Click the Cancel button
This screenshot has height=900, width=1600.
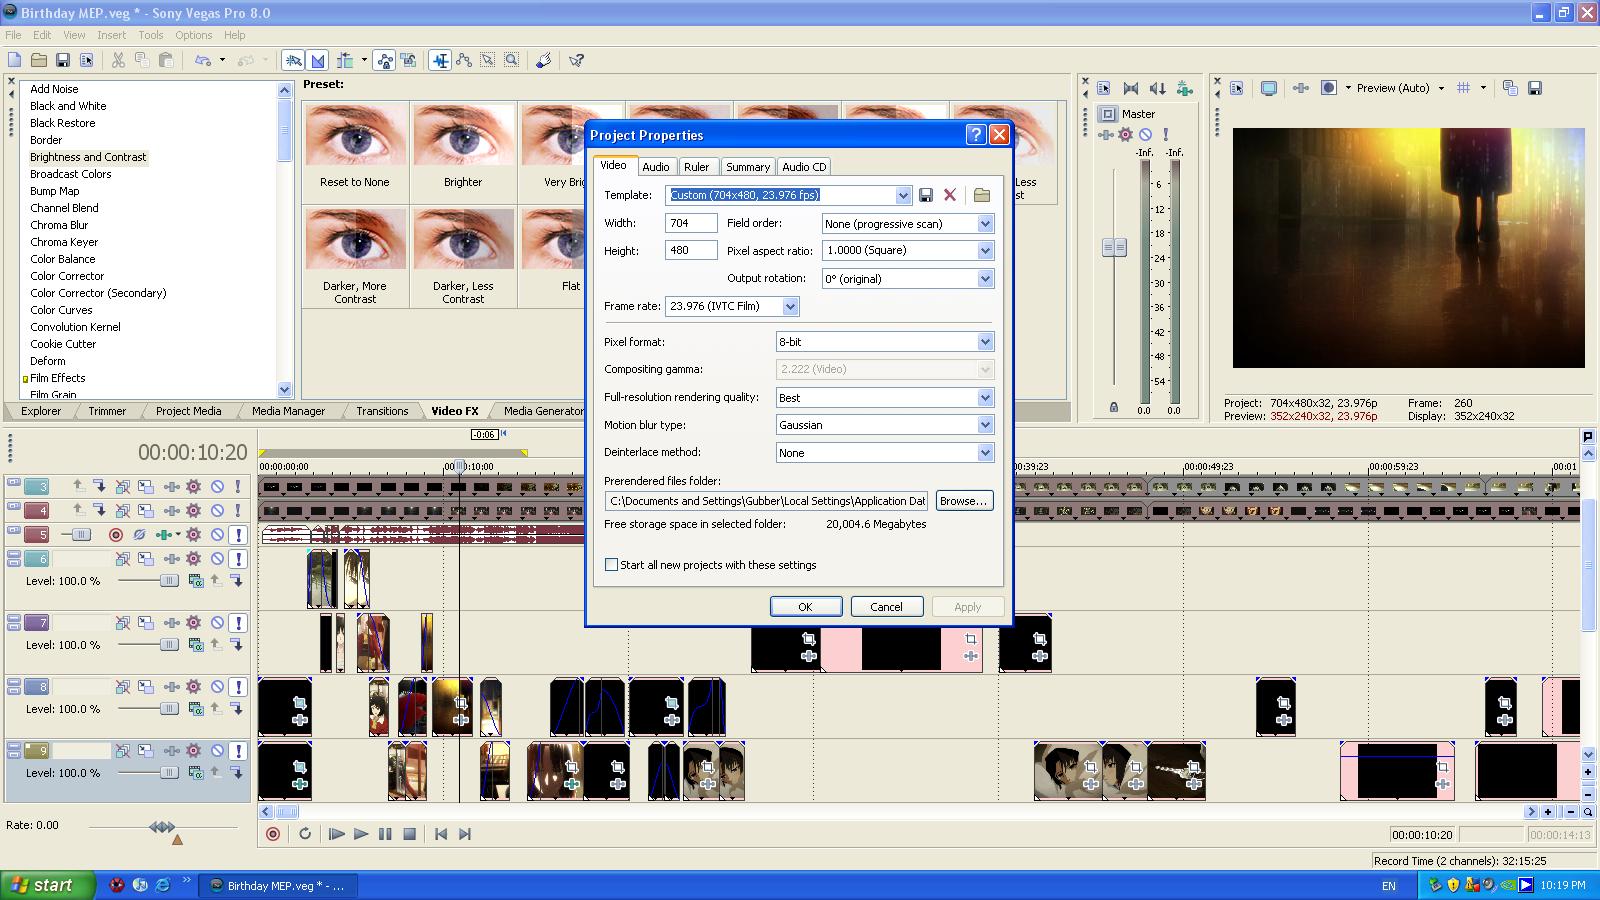[886, 607]
